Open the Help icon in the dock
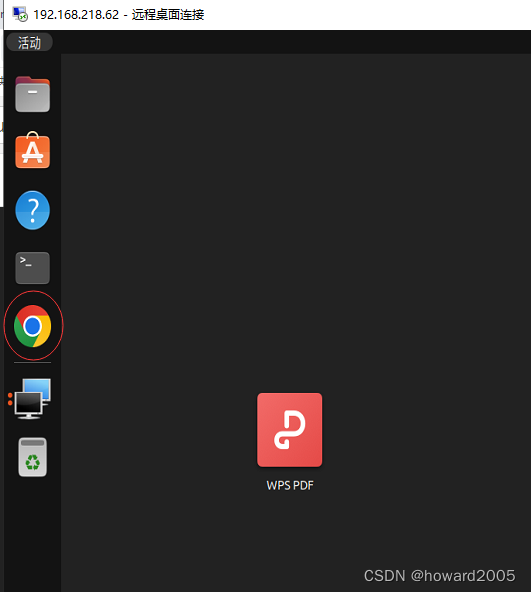531x592 pixels. coord(32,210)
